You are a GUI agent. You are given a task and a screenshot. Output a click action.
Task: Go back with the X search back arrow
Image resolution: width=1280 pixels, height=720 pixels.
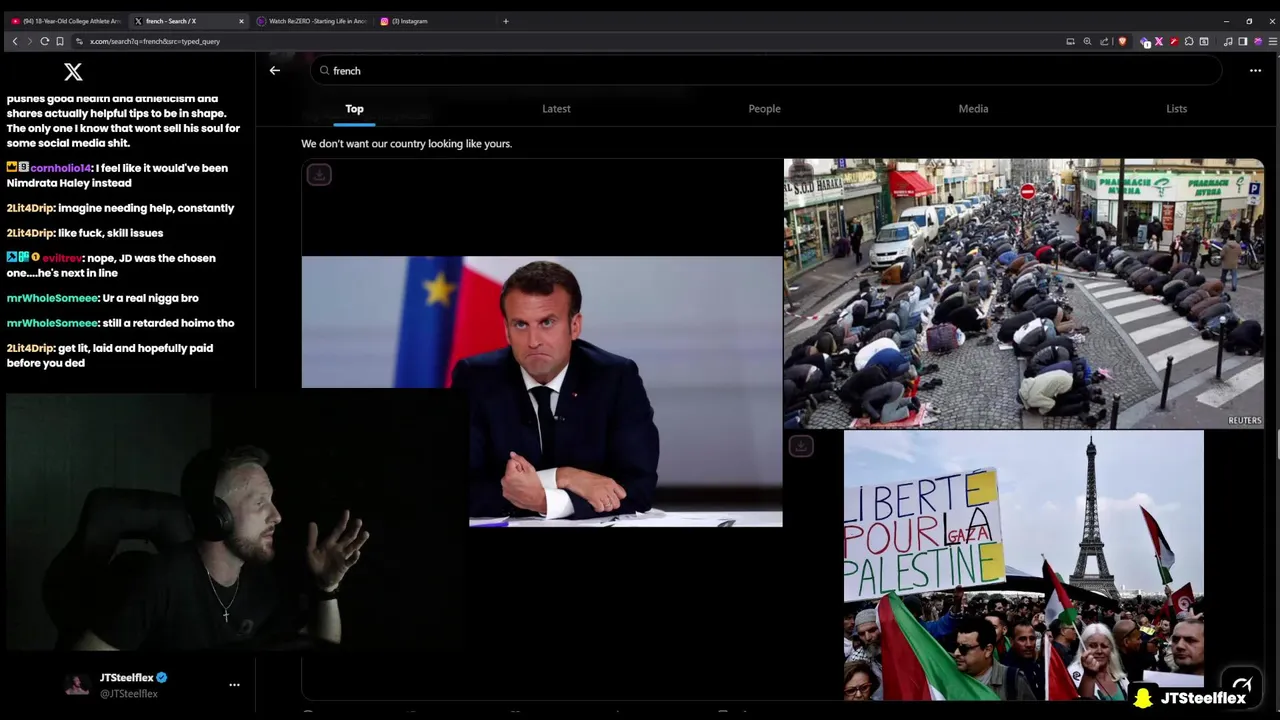[x=275, y=70]
